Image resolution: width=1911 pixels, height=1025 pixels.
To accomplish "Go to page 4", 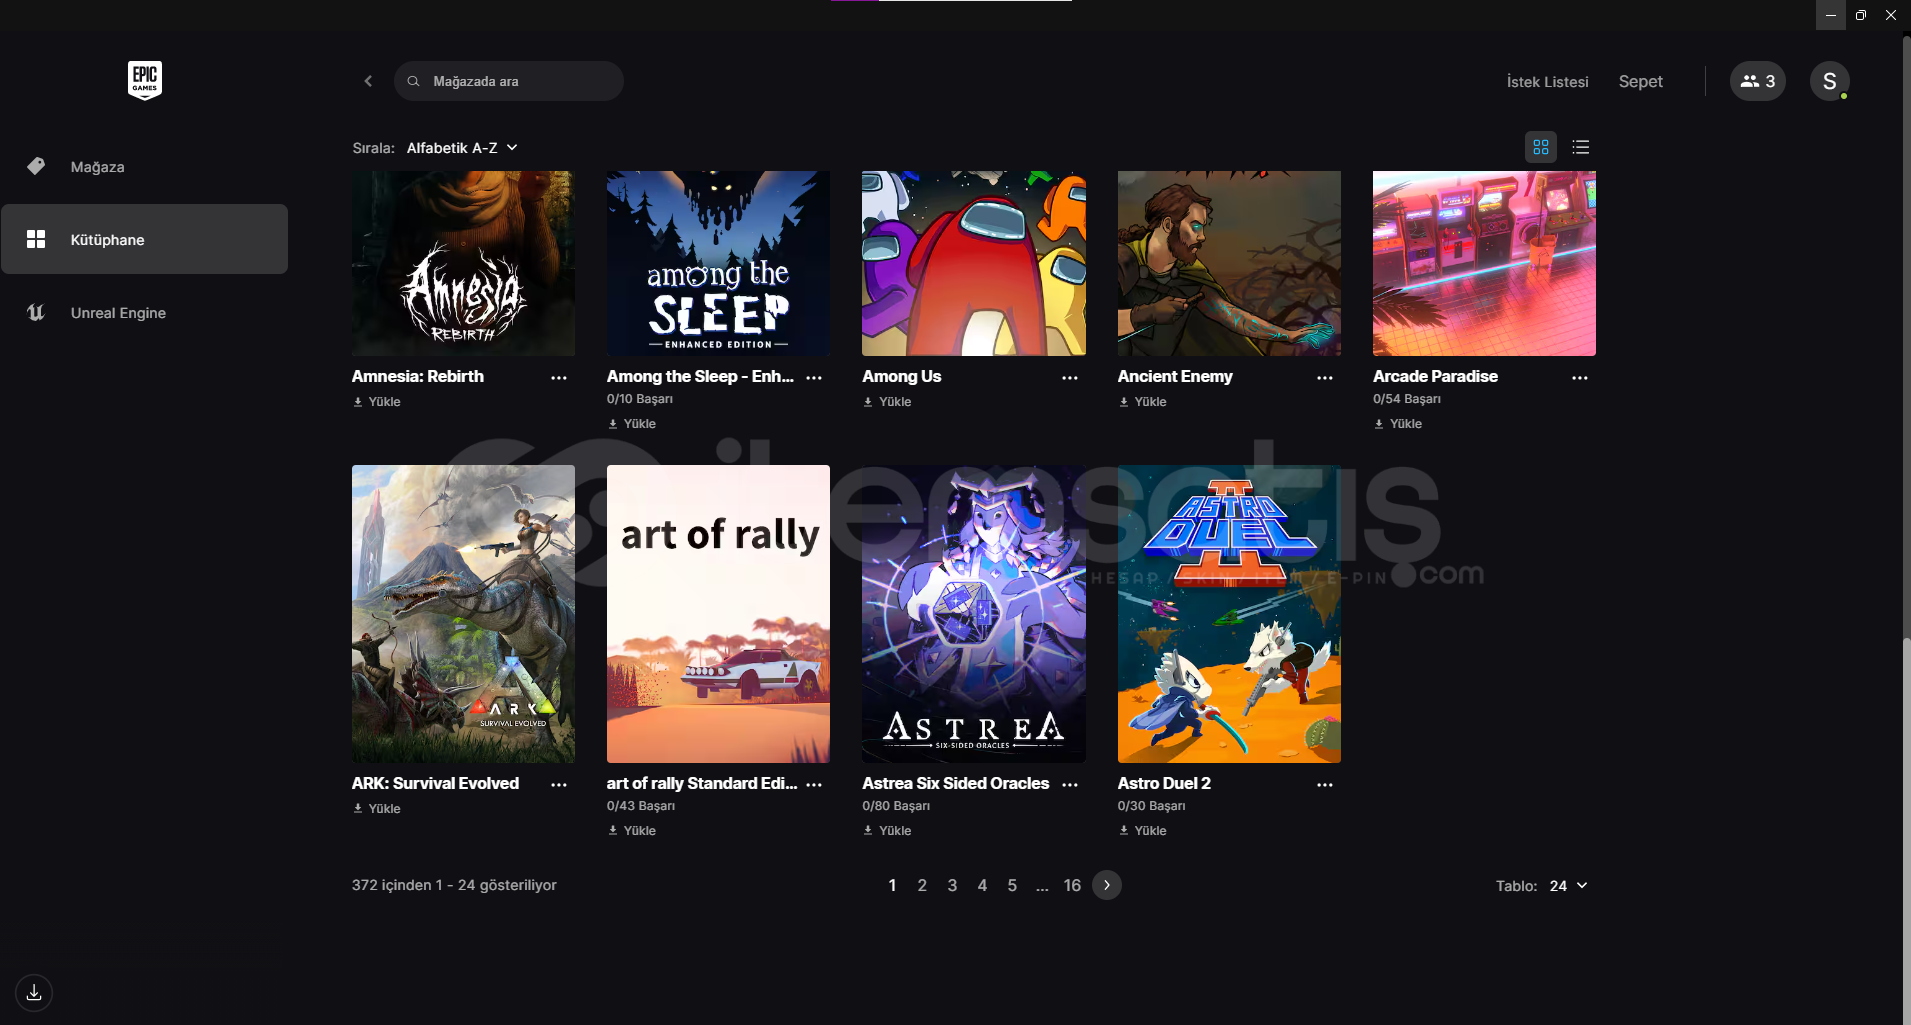I will (x=982, y=885).
